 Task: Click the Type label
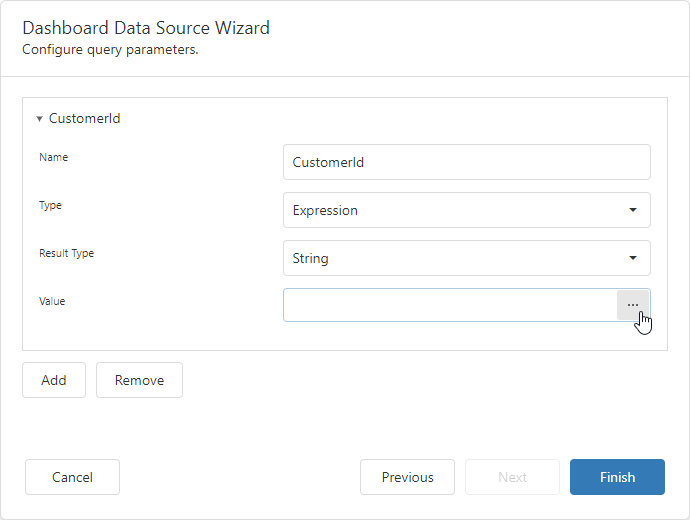(x=50, y=205)
